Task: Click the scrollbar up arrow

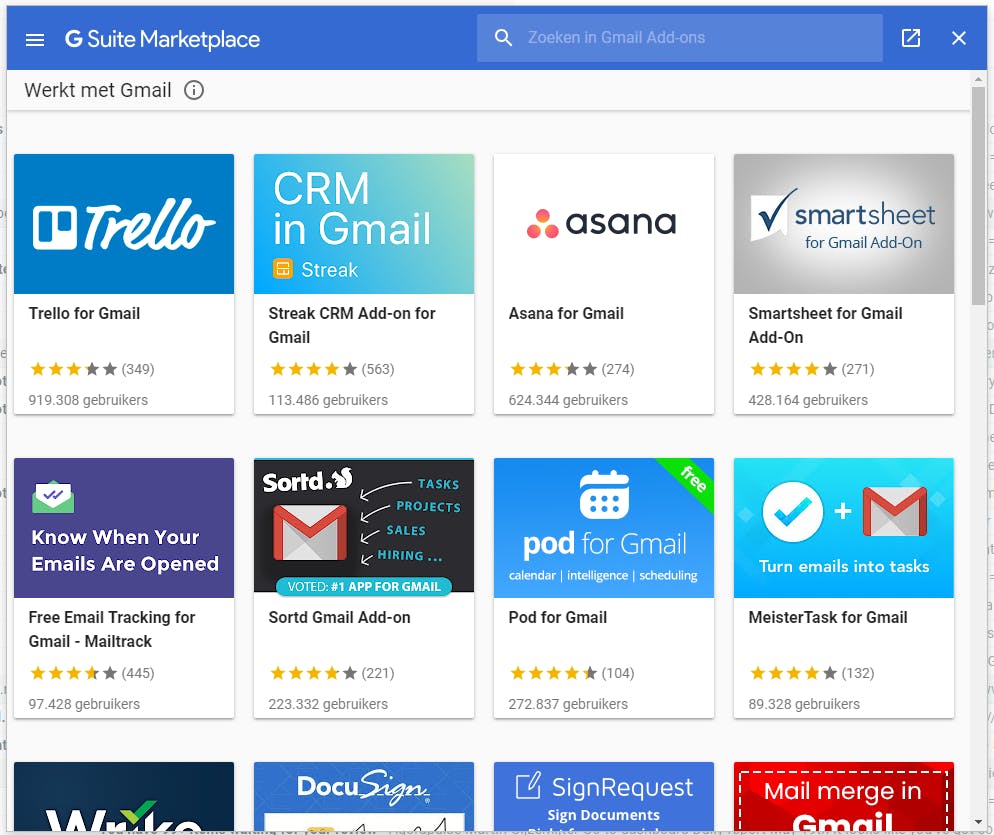Action: [x=978, y=79]
